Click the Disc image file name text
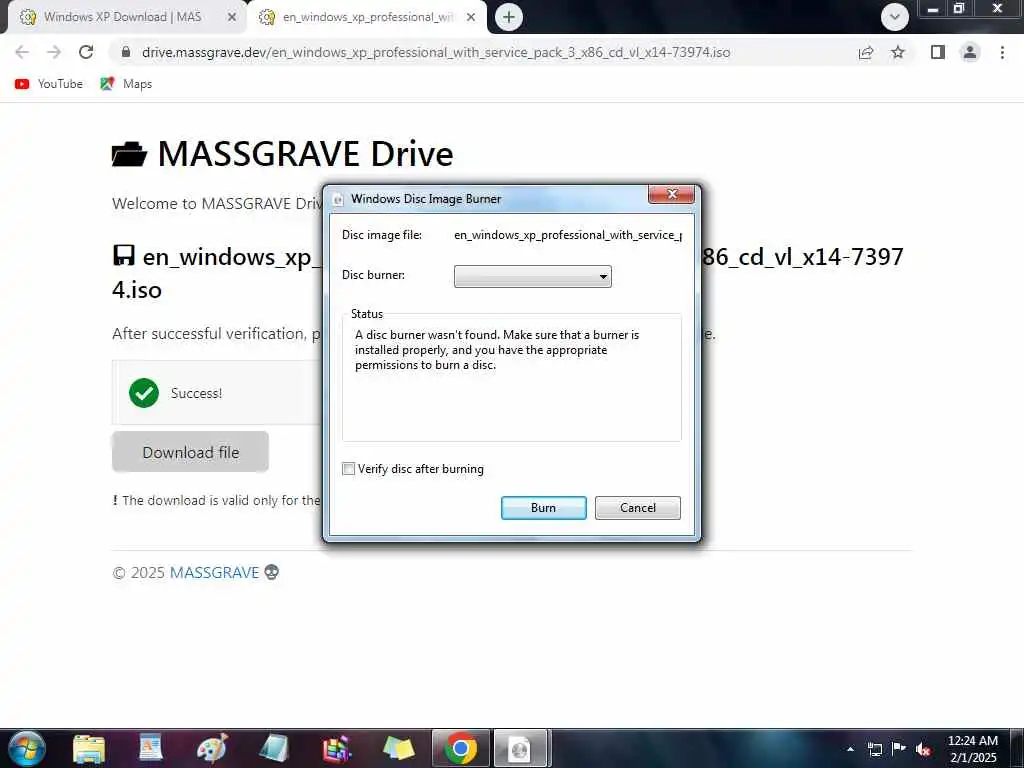 click(568, 235)
